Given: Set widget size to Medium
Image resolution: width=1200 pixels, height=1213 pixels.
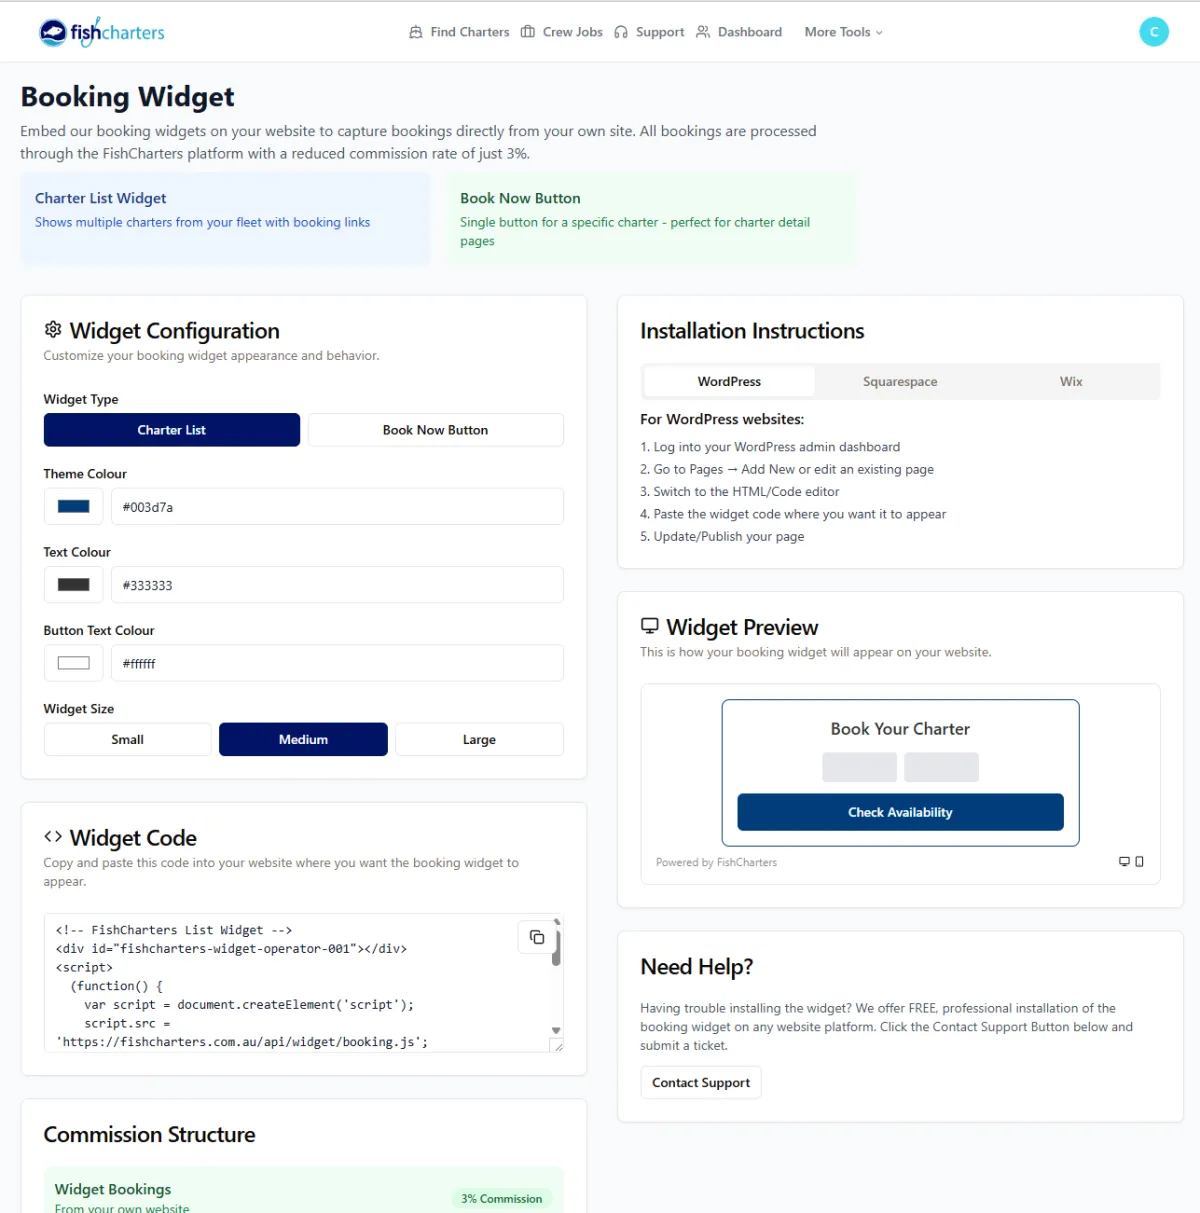Looking at the screenshot, I should (x=304, y=739).
